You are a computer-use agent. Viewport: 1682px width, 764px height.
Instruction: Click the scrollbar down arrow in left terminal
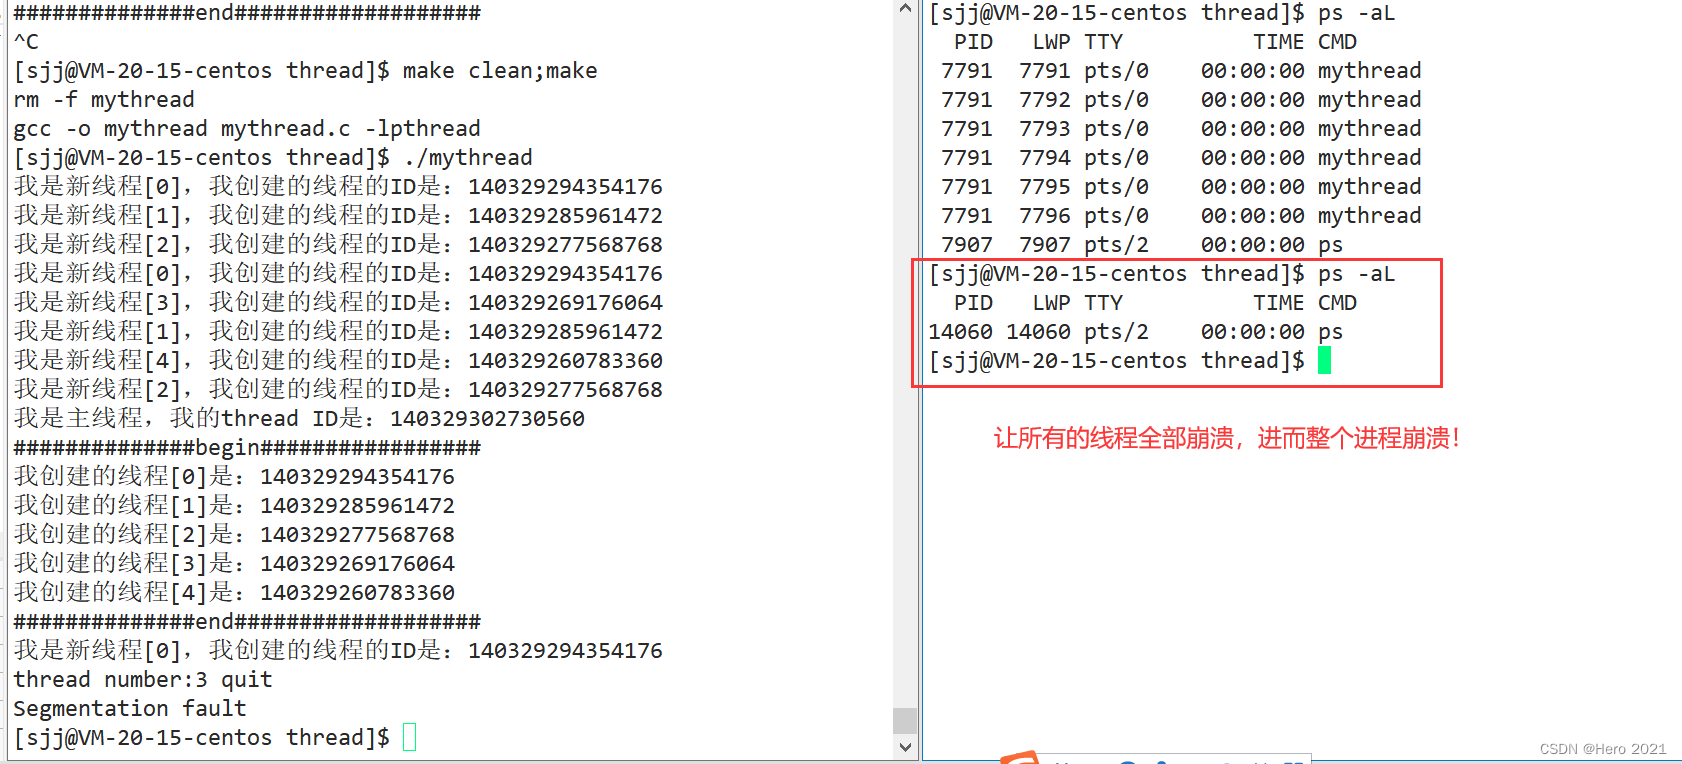(x=905, y=747)
